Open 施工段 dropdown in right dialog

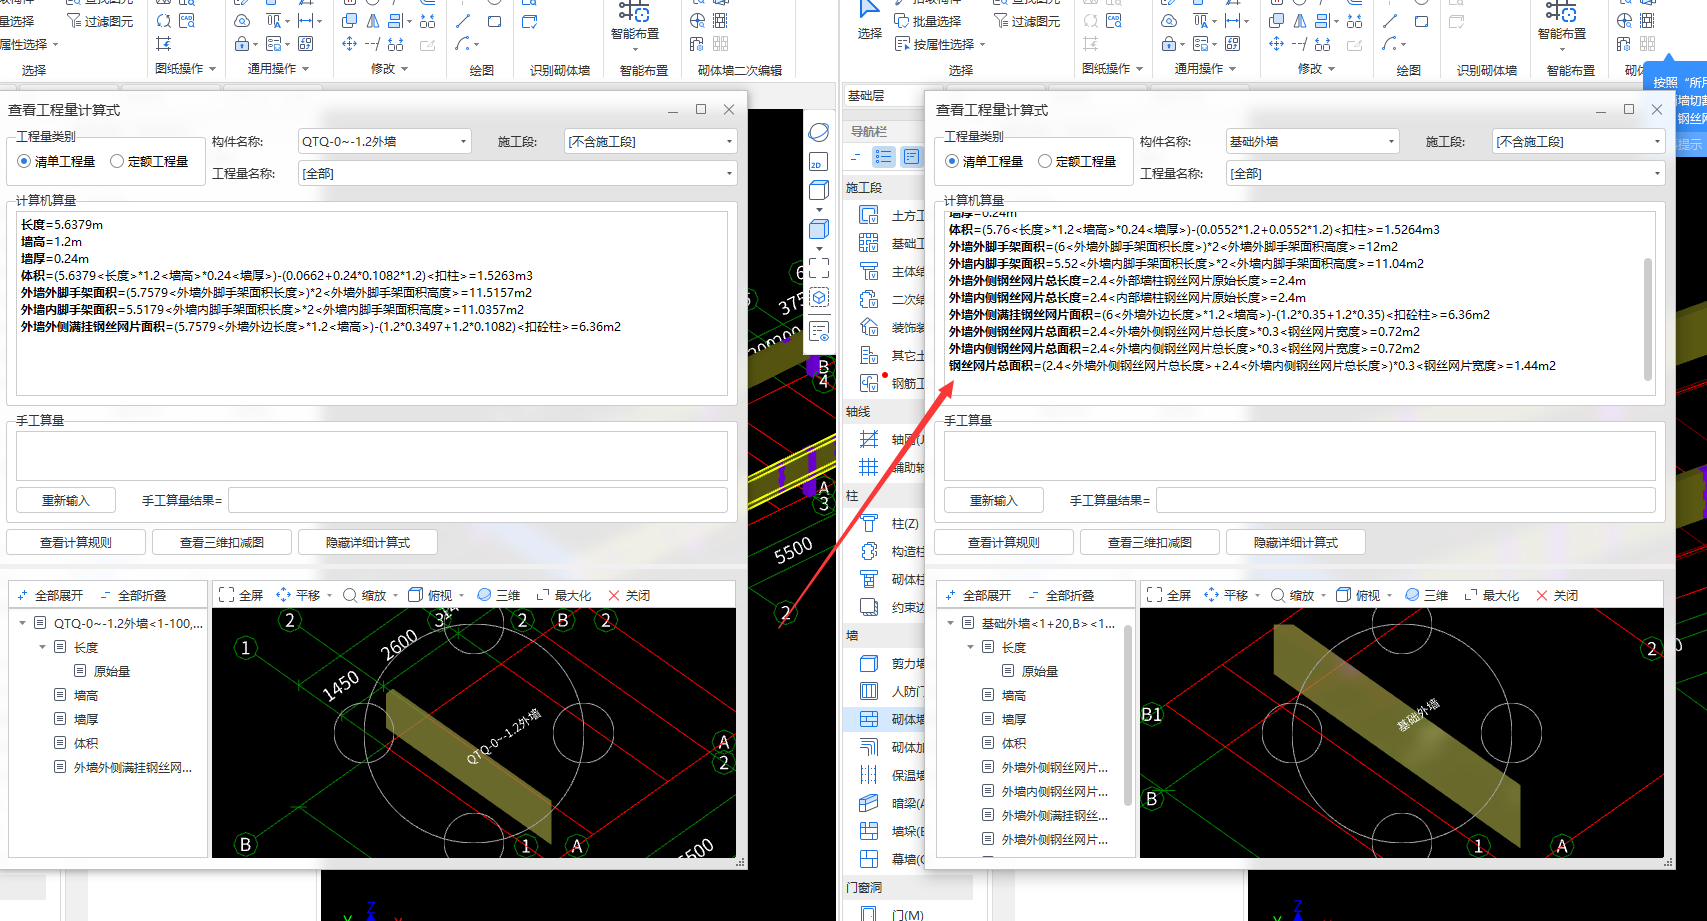click(1579, 142)
